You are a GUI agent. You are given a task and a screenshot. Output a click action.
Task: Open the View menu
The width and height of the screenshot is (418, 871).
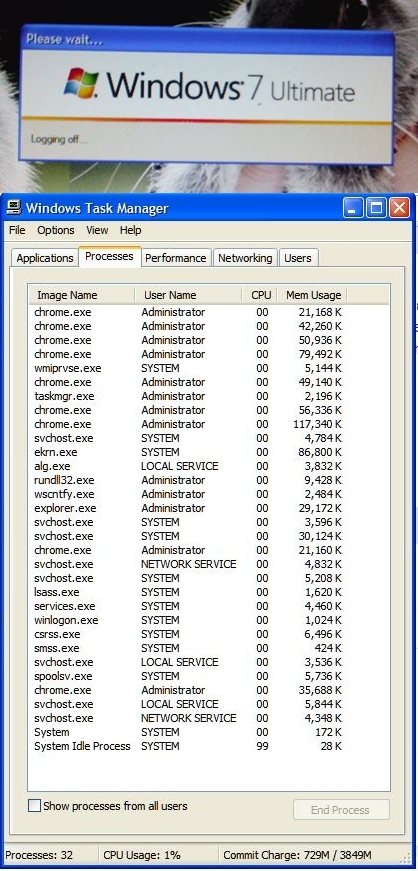point(97,230)
